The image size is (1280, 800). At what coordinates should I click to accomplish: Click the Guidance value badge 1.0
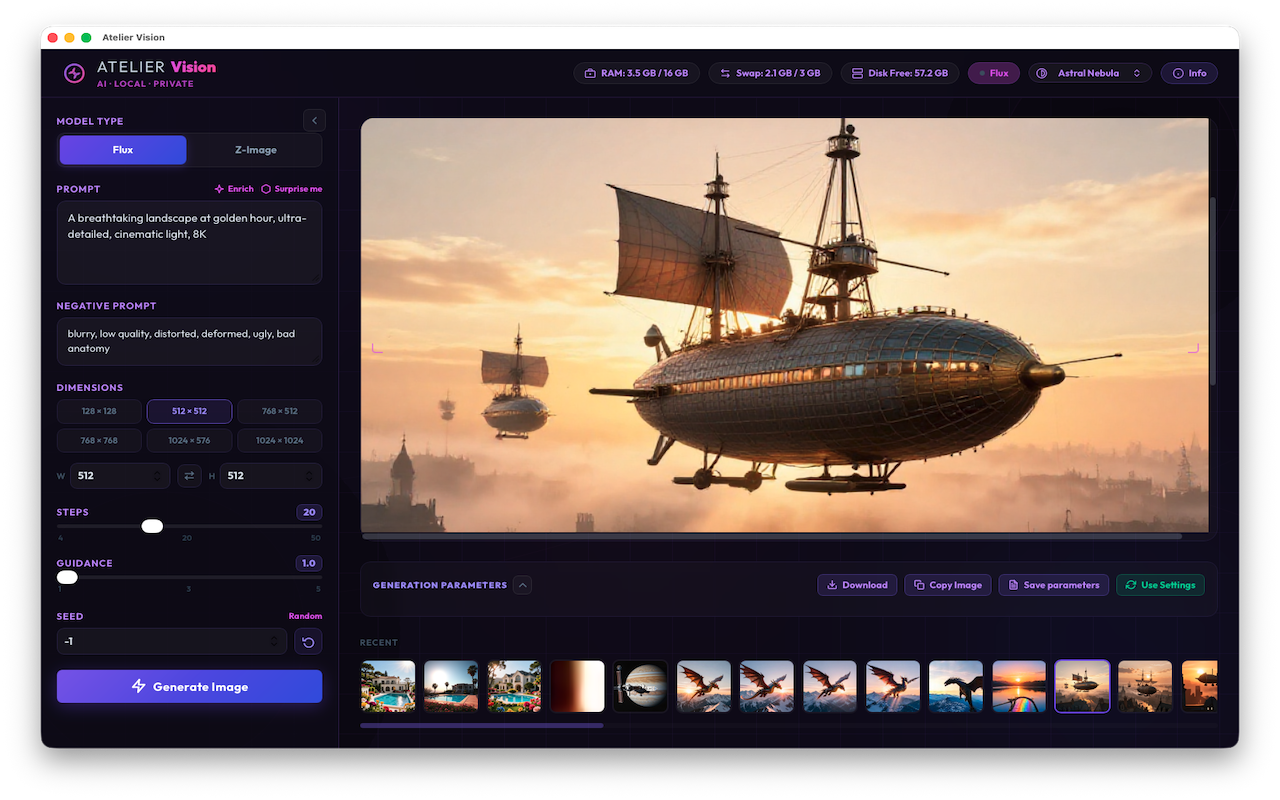click(309, 563)
